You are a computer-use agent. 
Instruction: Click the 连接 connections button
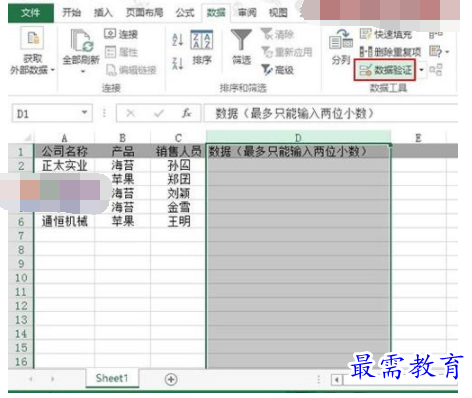121,34
